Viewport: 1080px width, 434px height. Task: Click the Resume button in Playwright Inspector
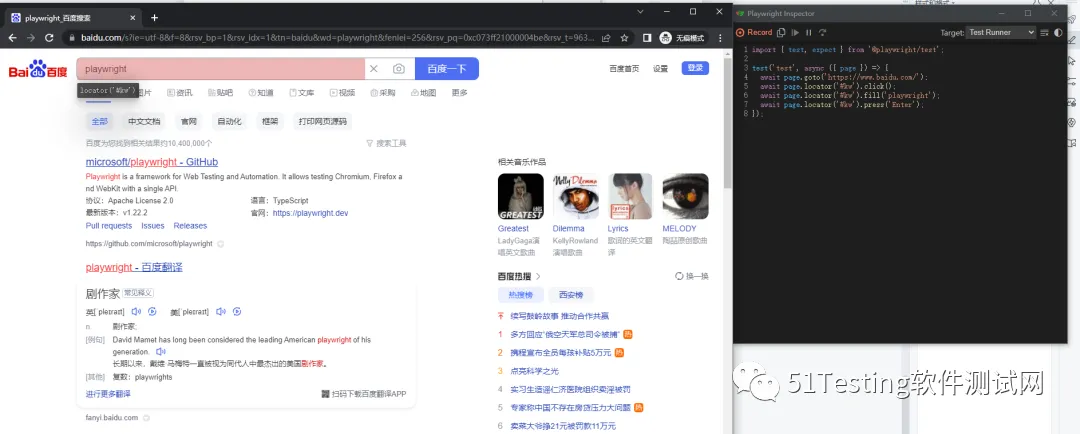tap(795, 32)
